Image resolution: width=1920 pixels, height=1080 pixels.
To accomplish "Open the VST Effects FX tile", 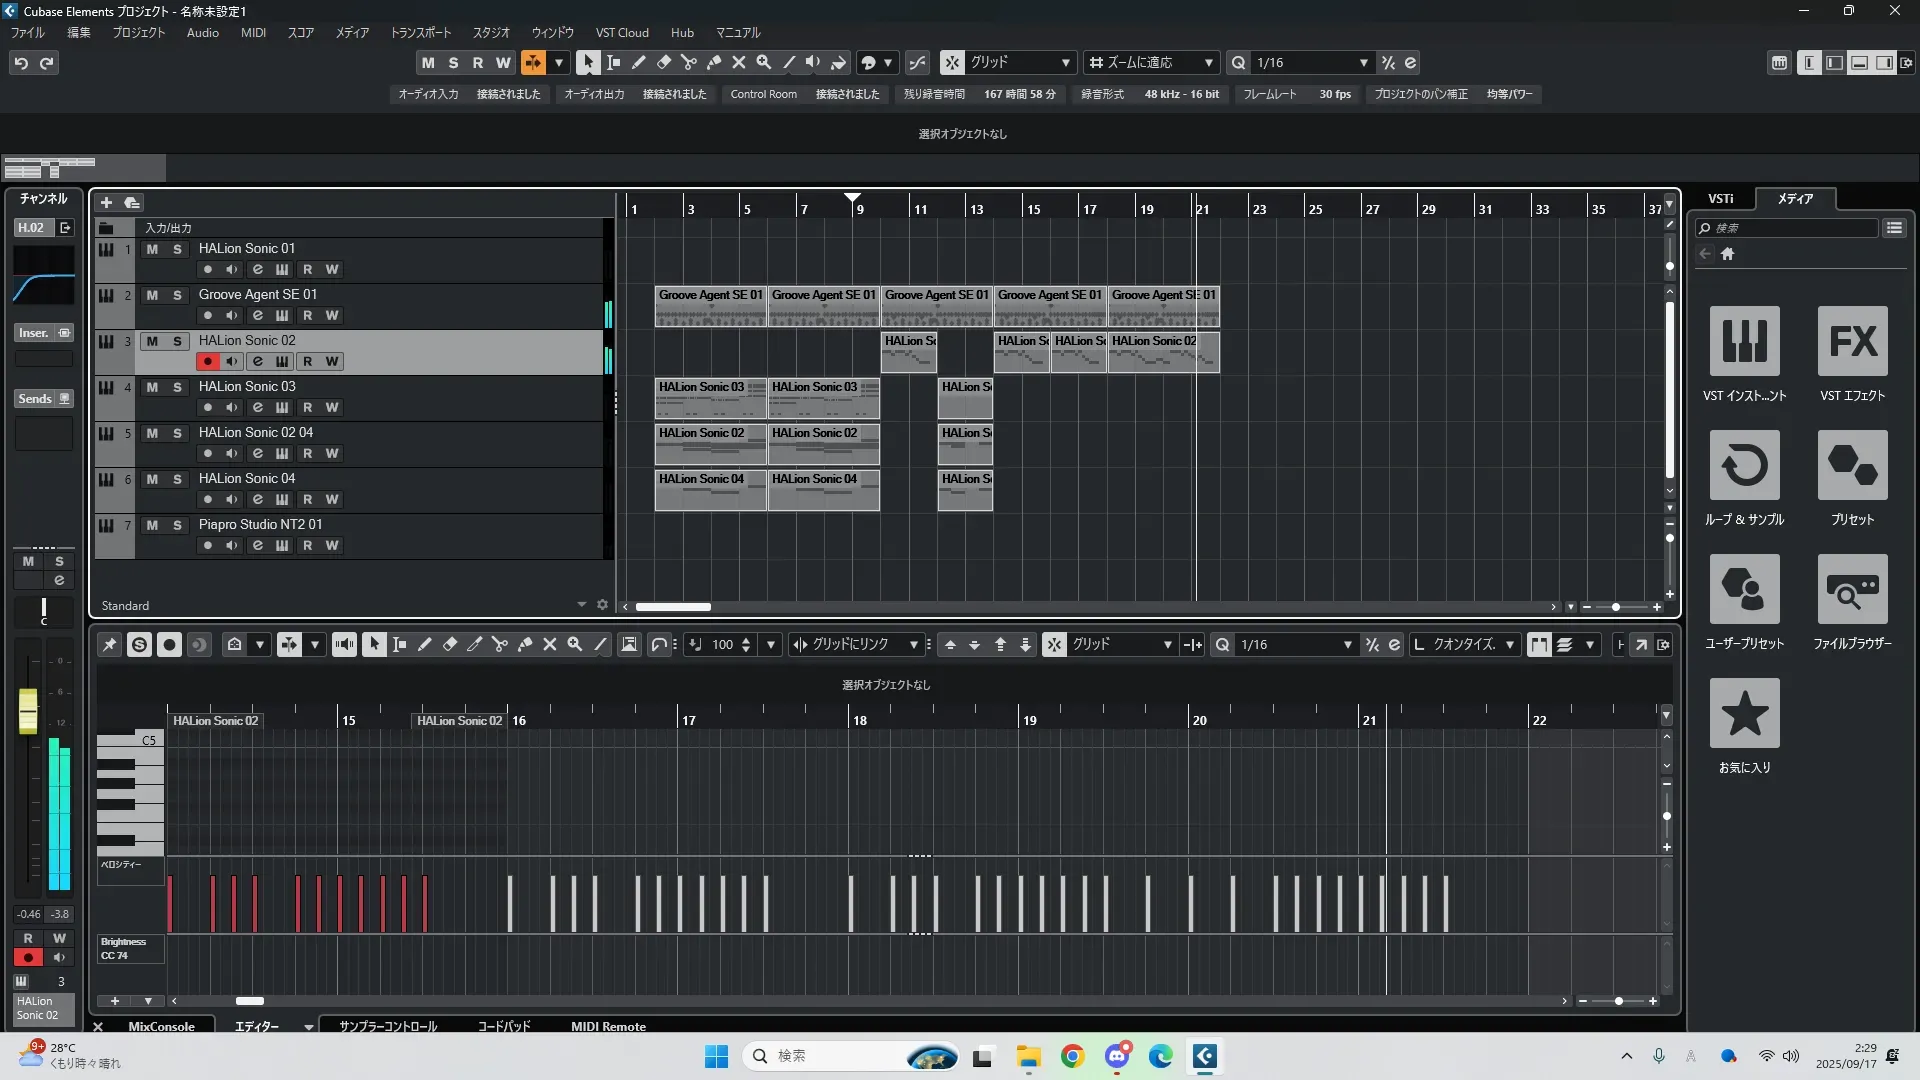I will click(1852, 342).
